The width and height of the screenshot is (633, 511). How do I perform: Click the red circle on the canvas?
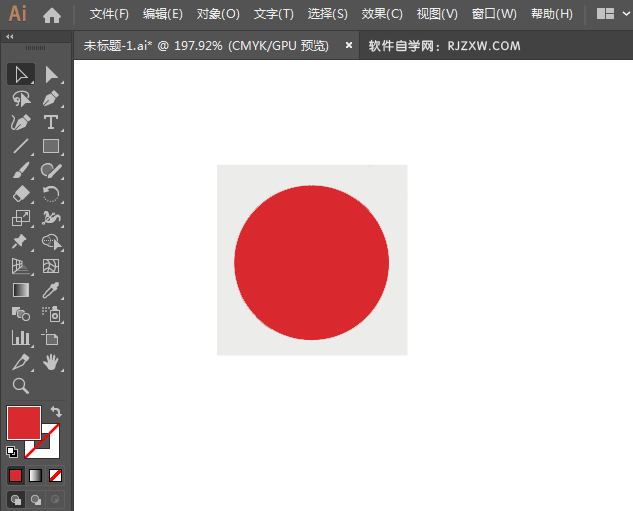[311, 262]
